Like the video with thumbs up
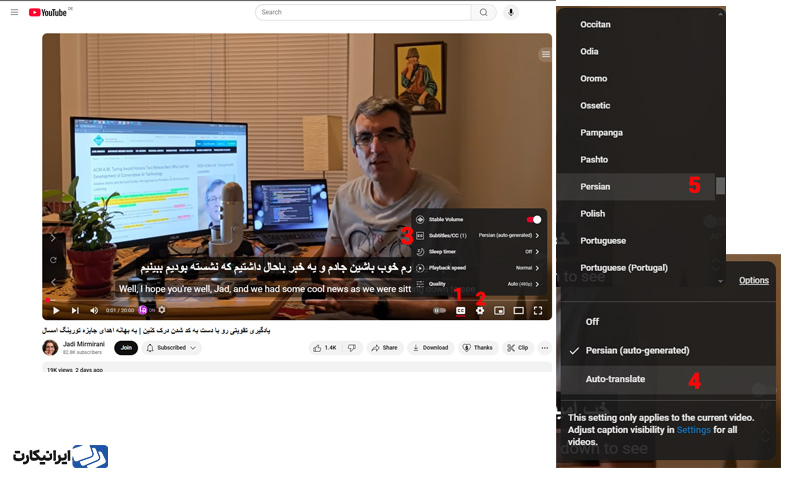 click(325, 348)
